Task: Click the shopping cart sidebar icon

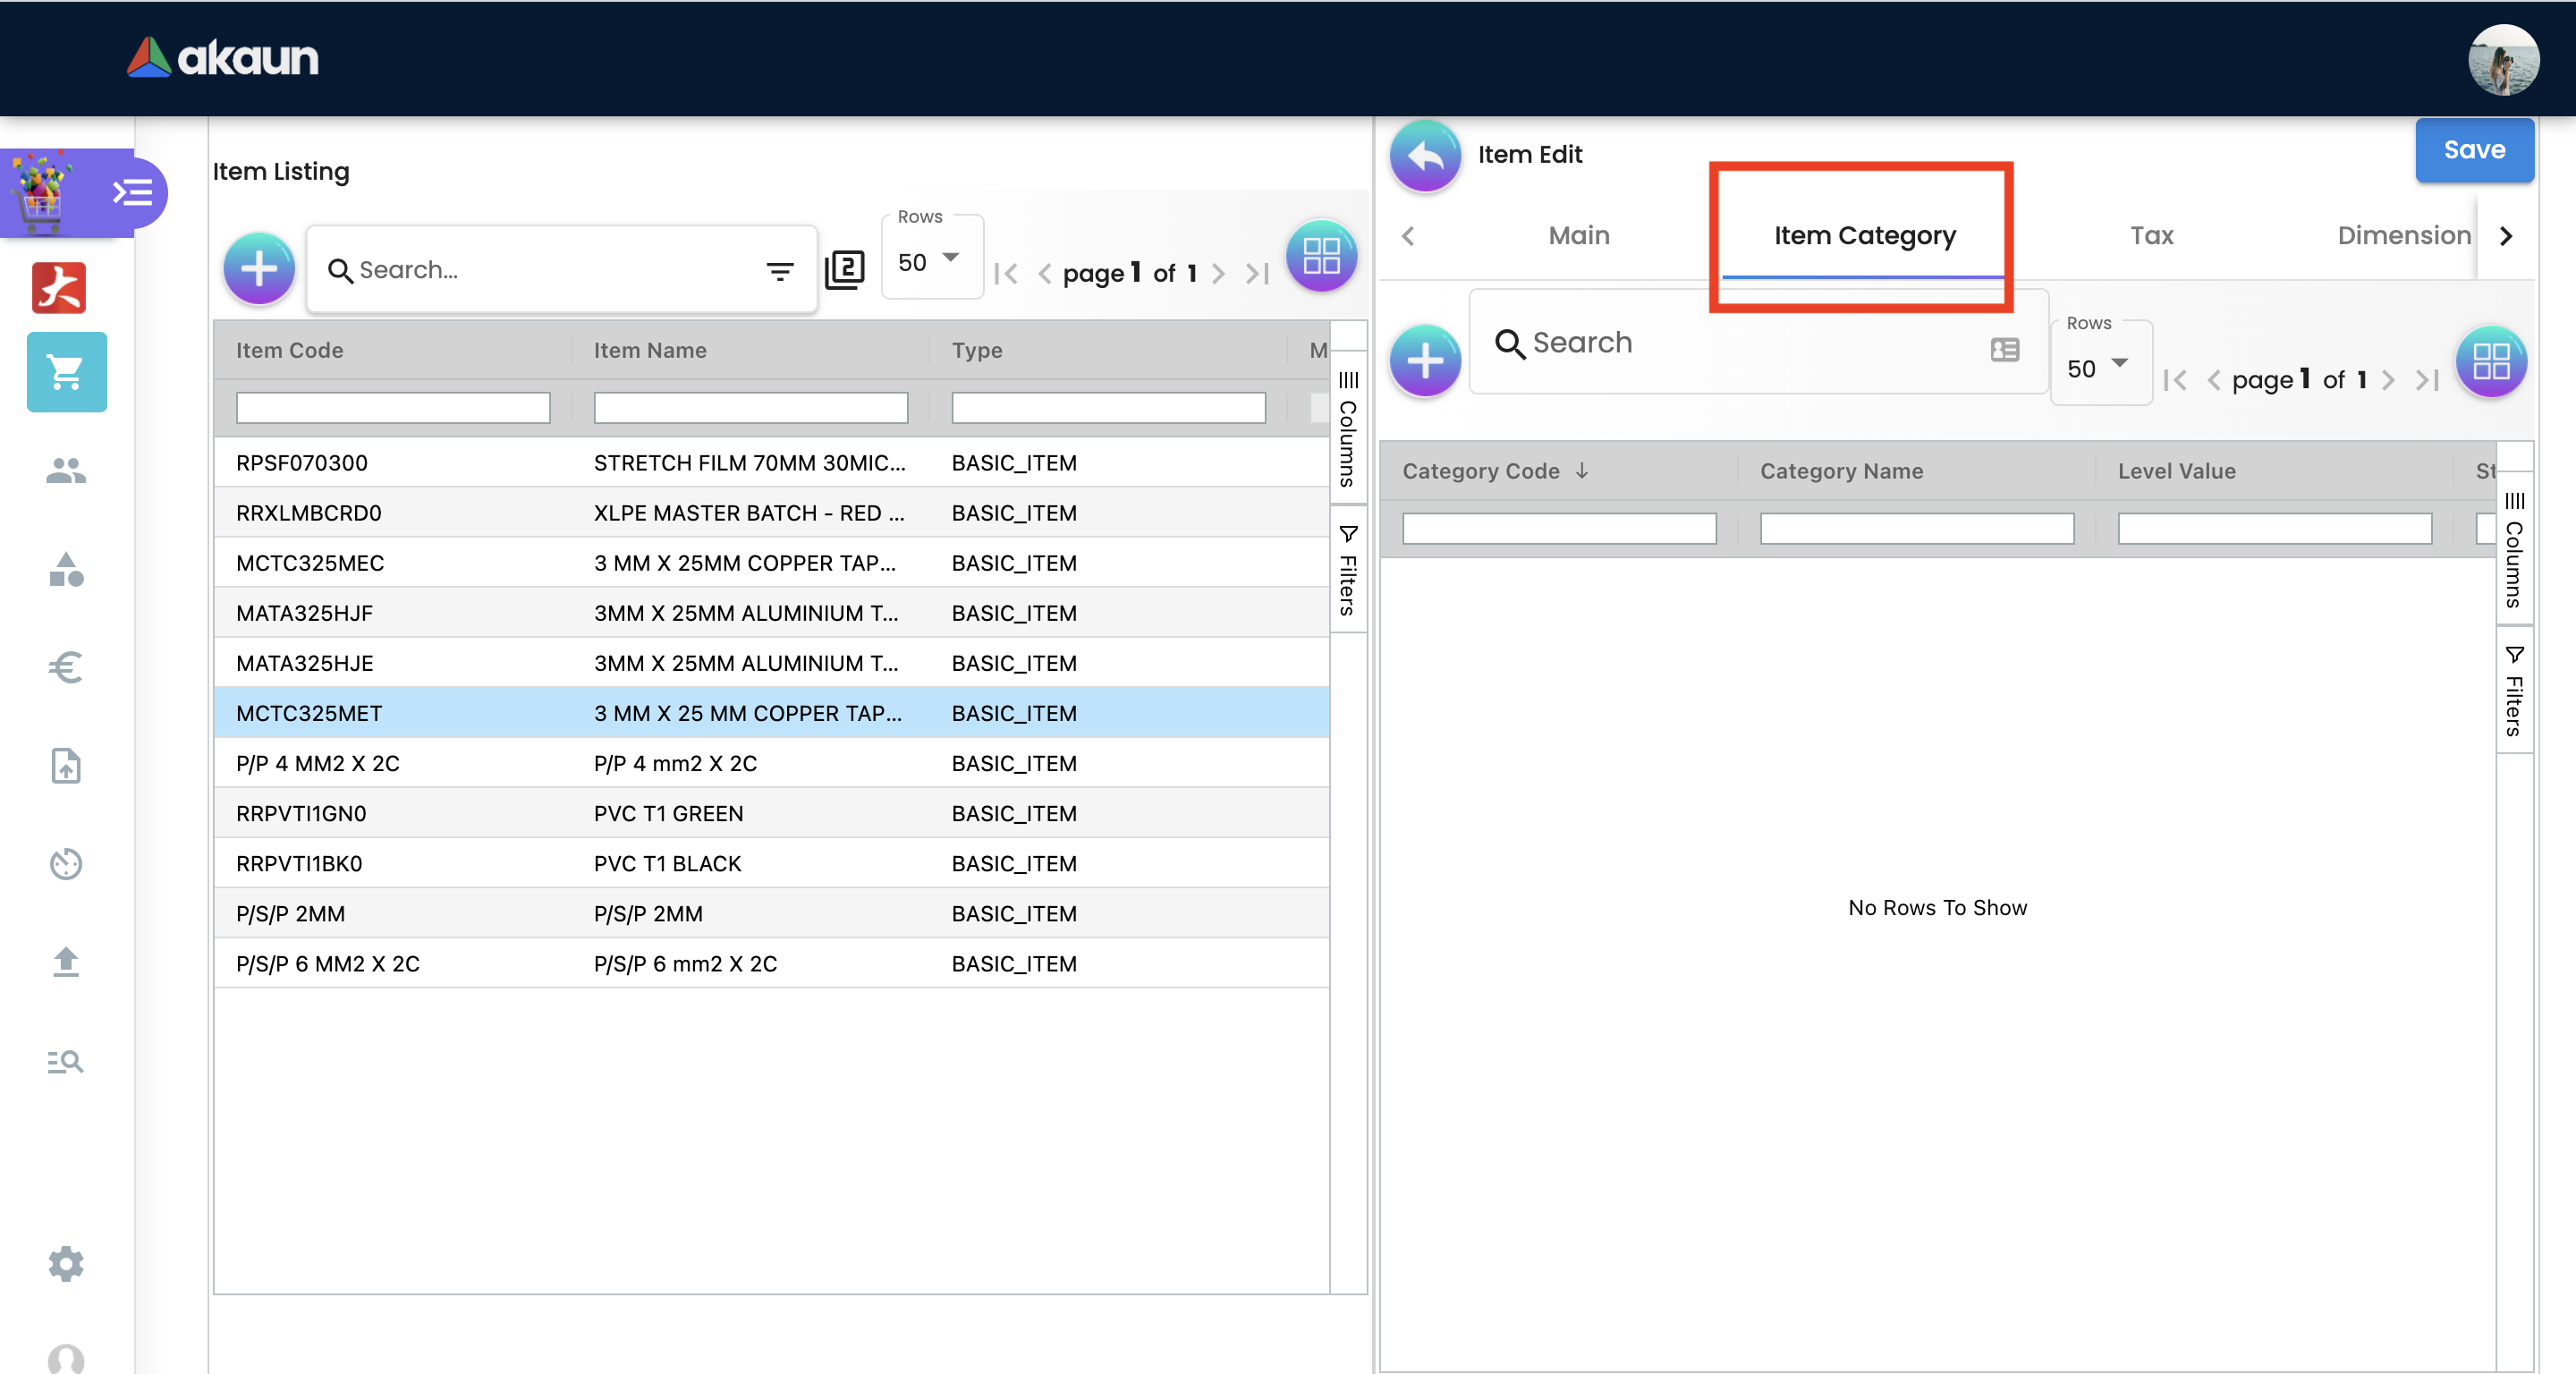Action: coord(66,372)
